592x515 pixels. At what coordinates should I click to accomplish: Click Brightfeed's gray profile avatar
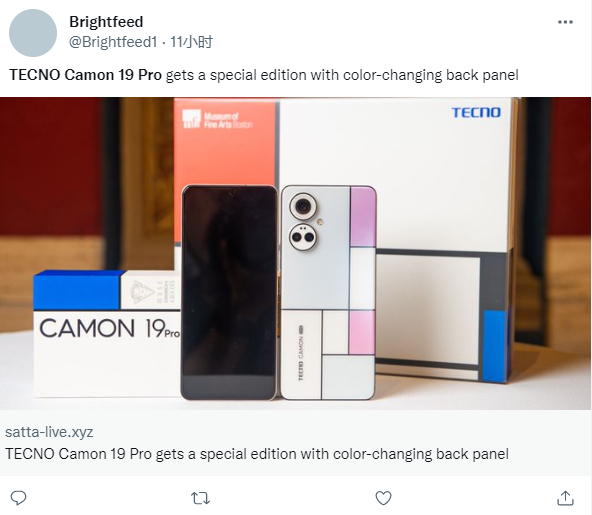tap(33, 33)
